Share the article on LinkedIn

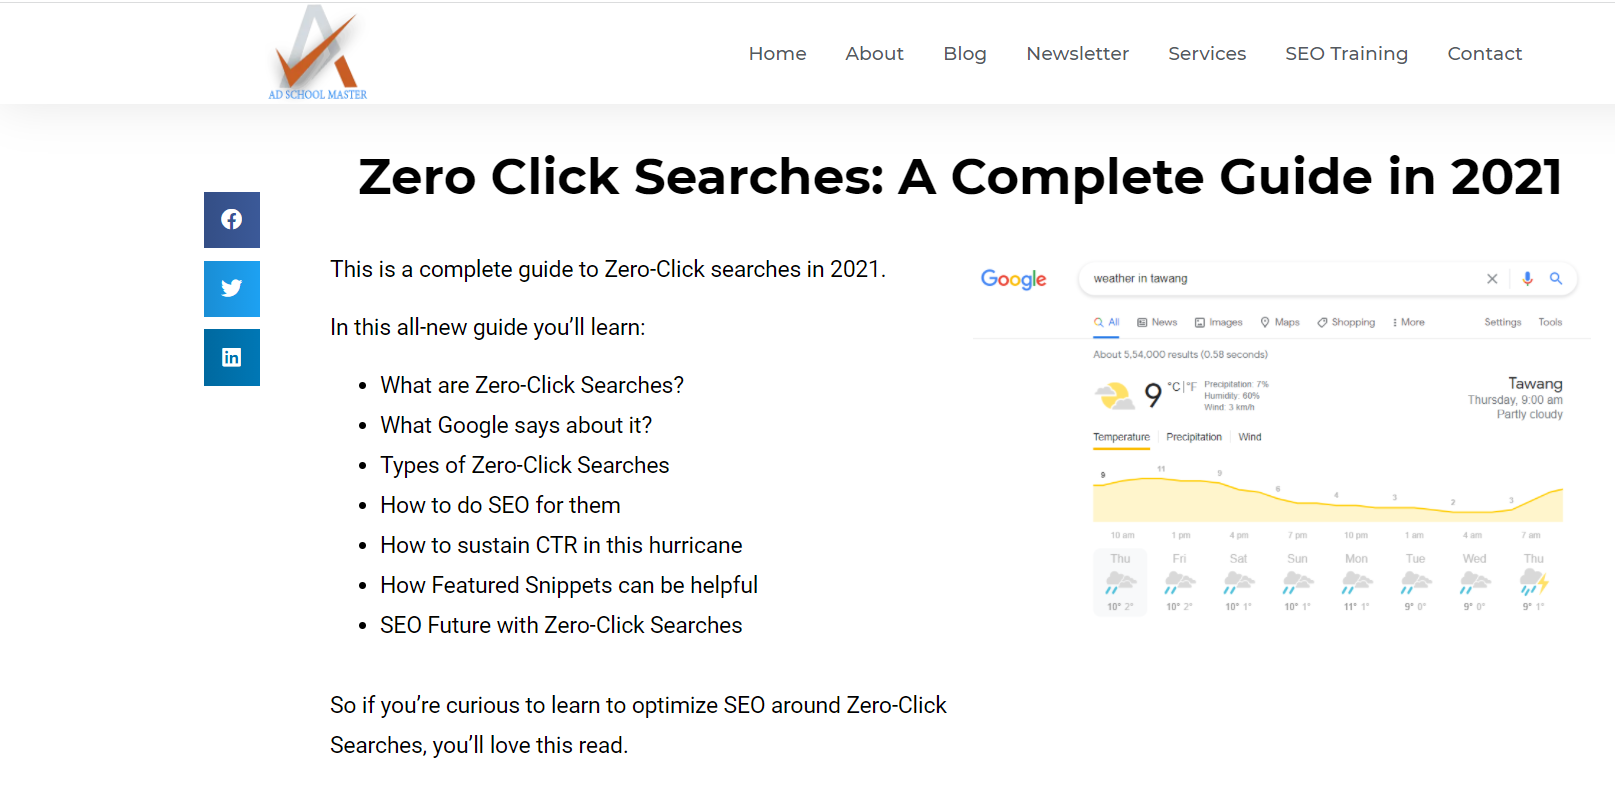(232, 357)
